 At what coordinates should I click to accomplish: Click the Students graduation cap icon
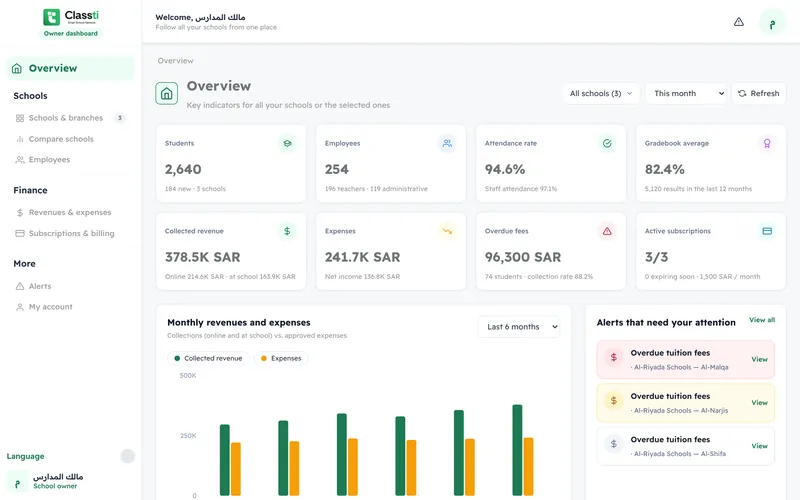pyautogui.click(x=287, y=143)
